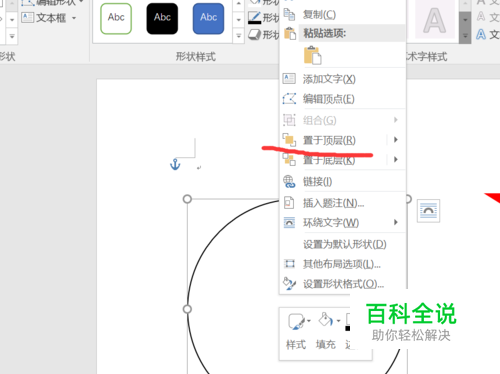
Task: Select the blue filled Abc shape style
Action: pos(208,19)
